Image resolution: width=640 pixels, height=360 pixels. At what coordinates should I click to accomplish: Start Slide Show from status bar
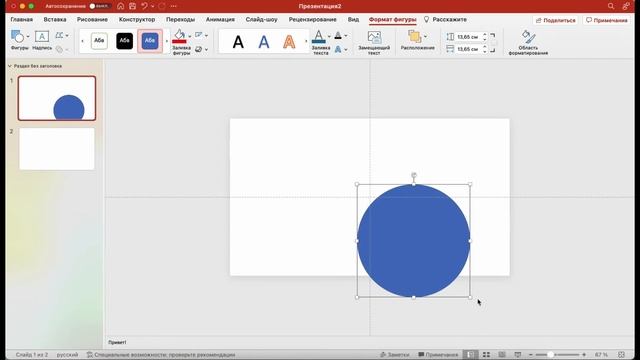(518, 354)
